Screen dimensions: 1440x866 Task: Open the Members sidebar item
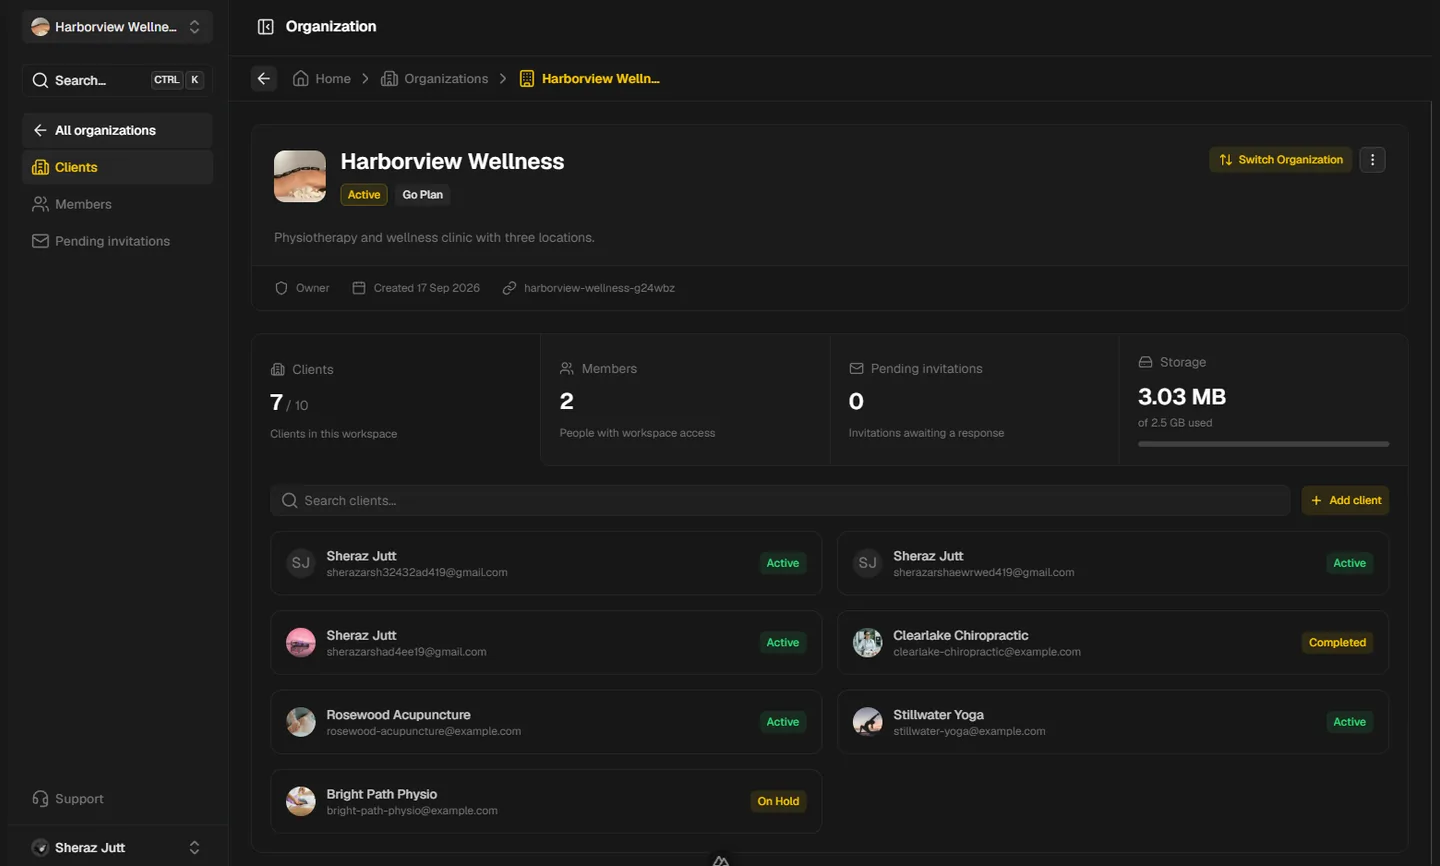[x=117, y=204]
